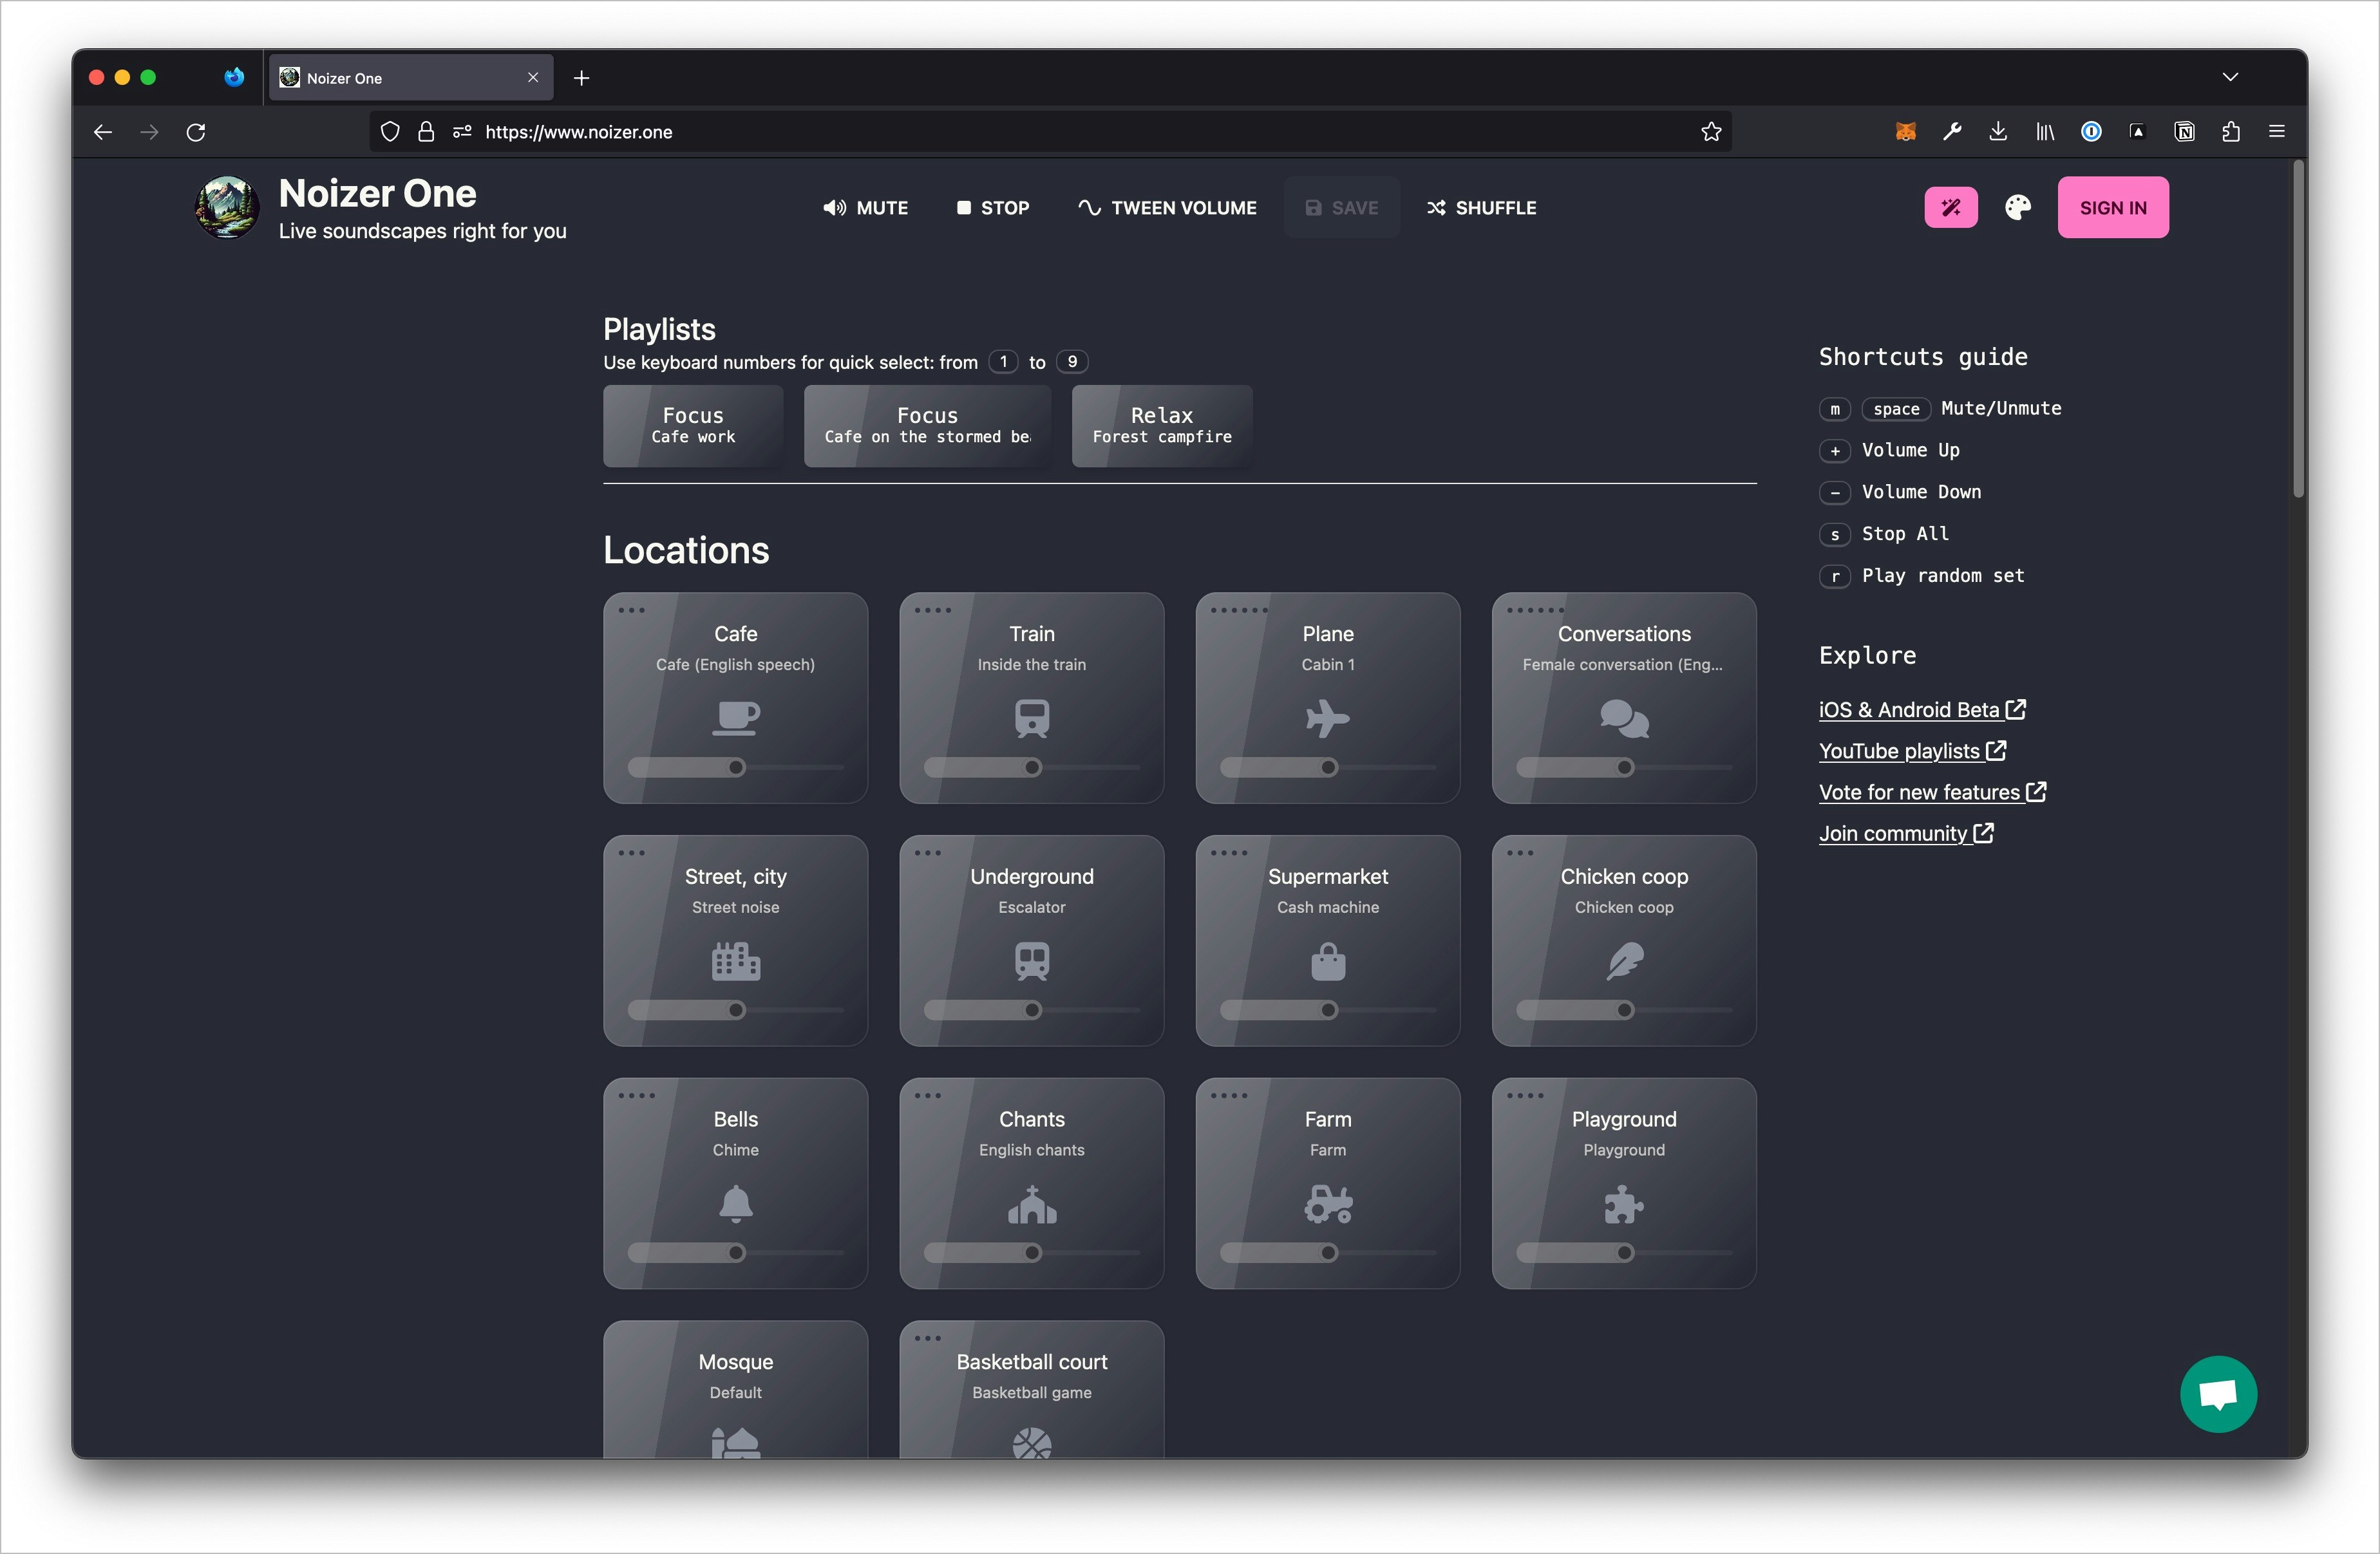Click the Street, city buildings icon
The image size is (2380, 1554).
click(x=736, y=961)
